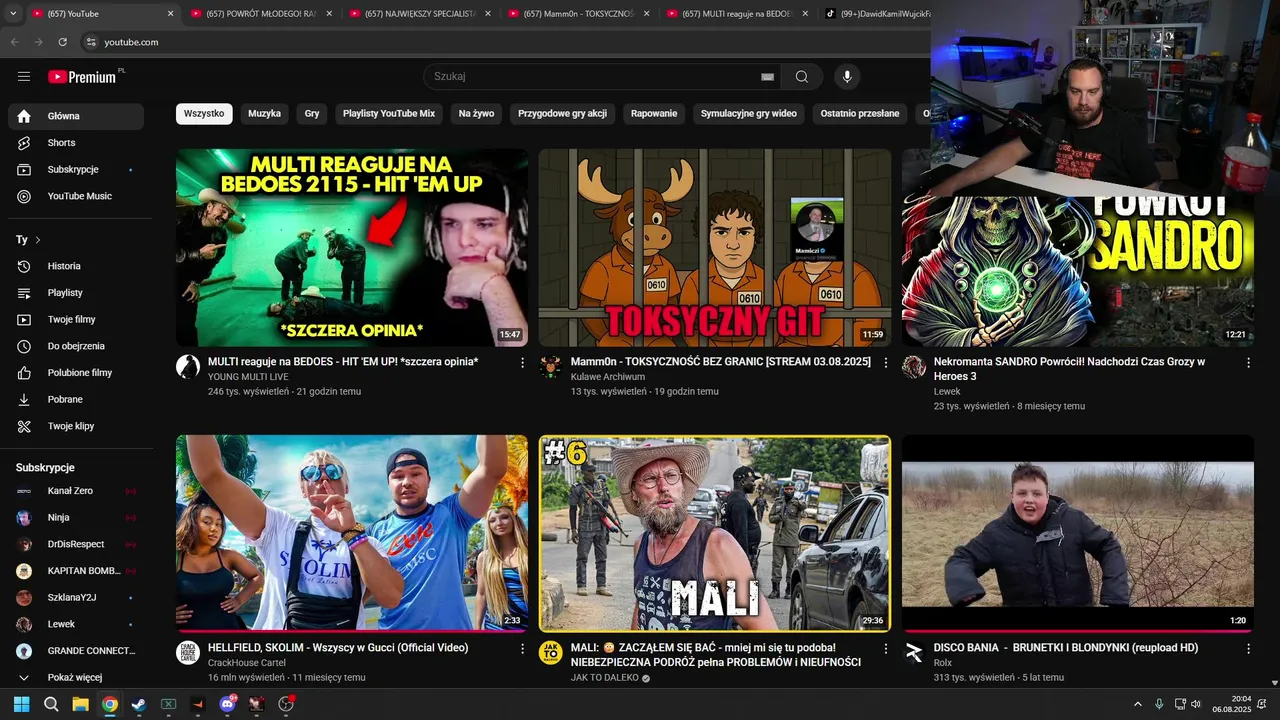Open Playlisty in the sidebar
This screenshot has width=1280, height=720.
click(x=76, y=293)
